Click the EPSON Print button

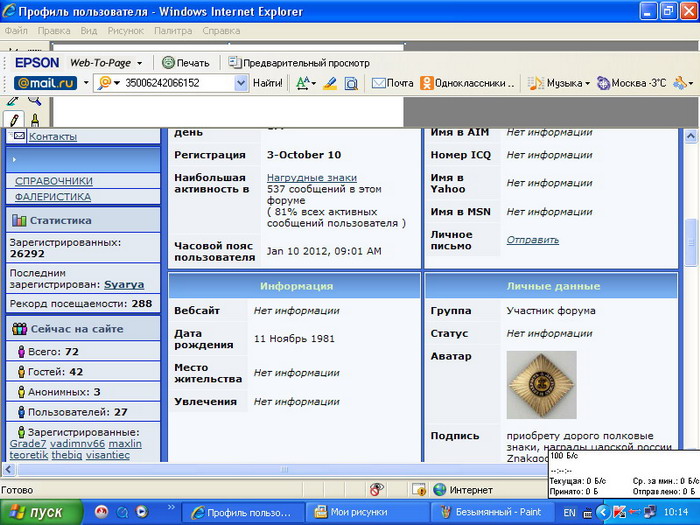coord(185,62)
